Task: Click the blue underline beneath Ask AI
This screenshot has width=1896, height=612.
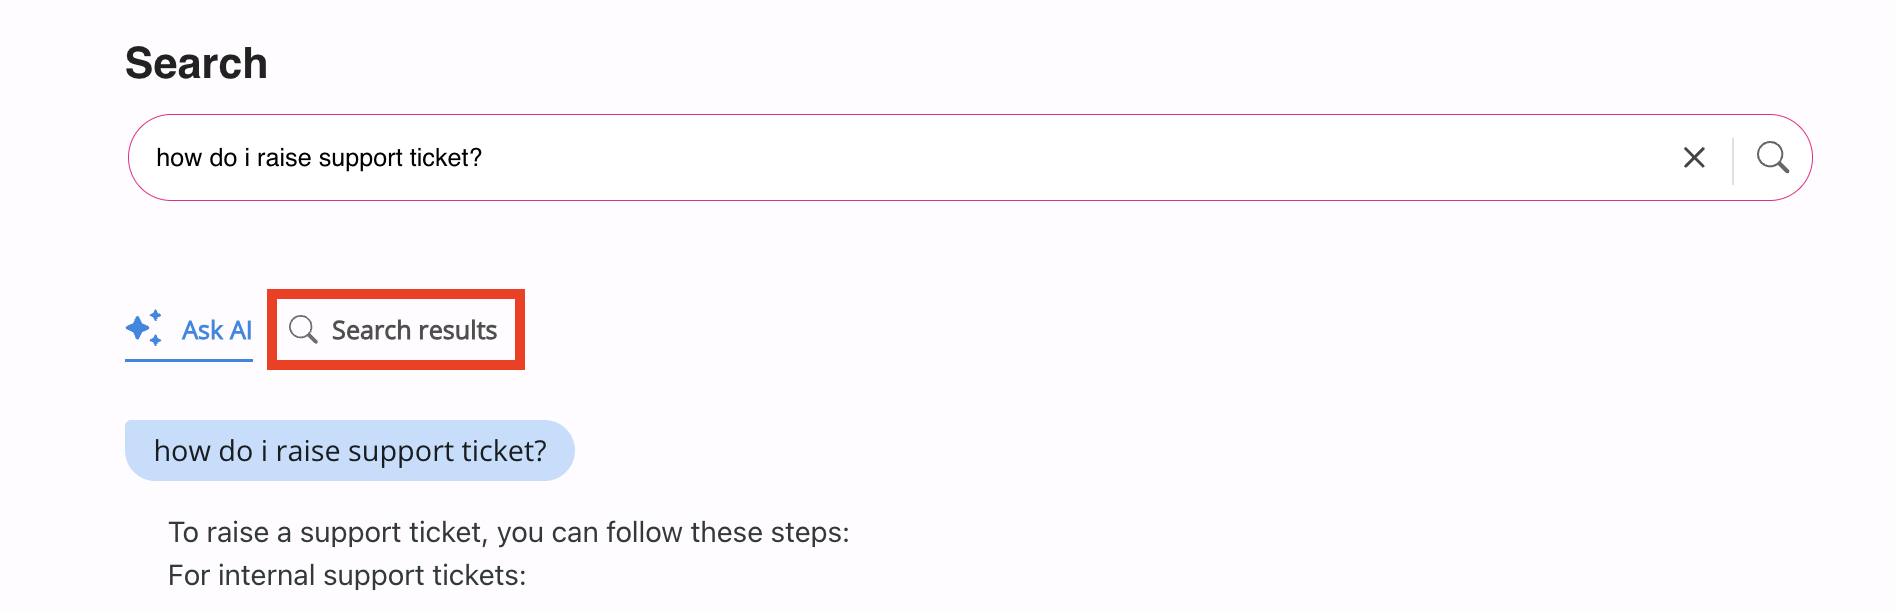Action: click(189, 359)
